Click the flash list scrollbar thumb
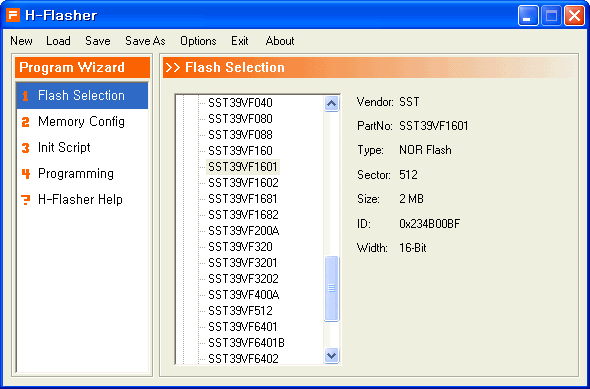The width and height of the screenshot is (590, 389). tap(331, 289)
